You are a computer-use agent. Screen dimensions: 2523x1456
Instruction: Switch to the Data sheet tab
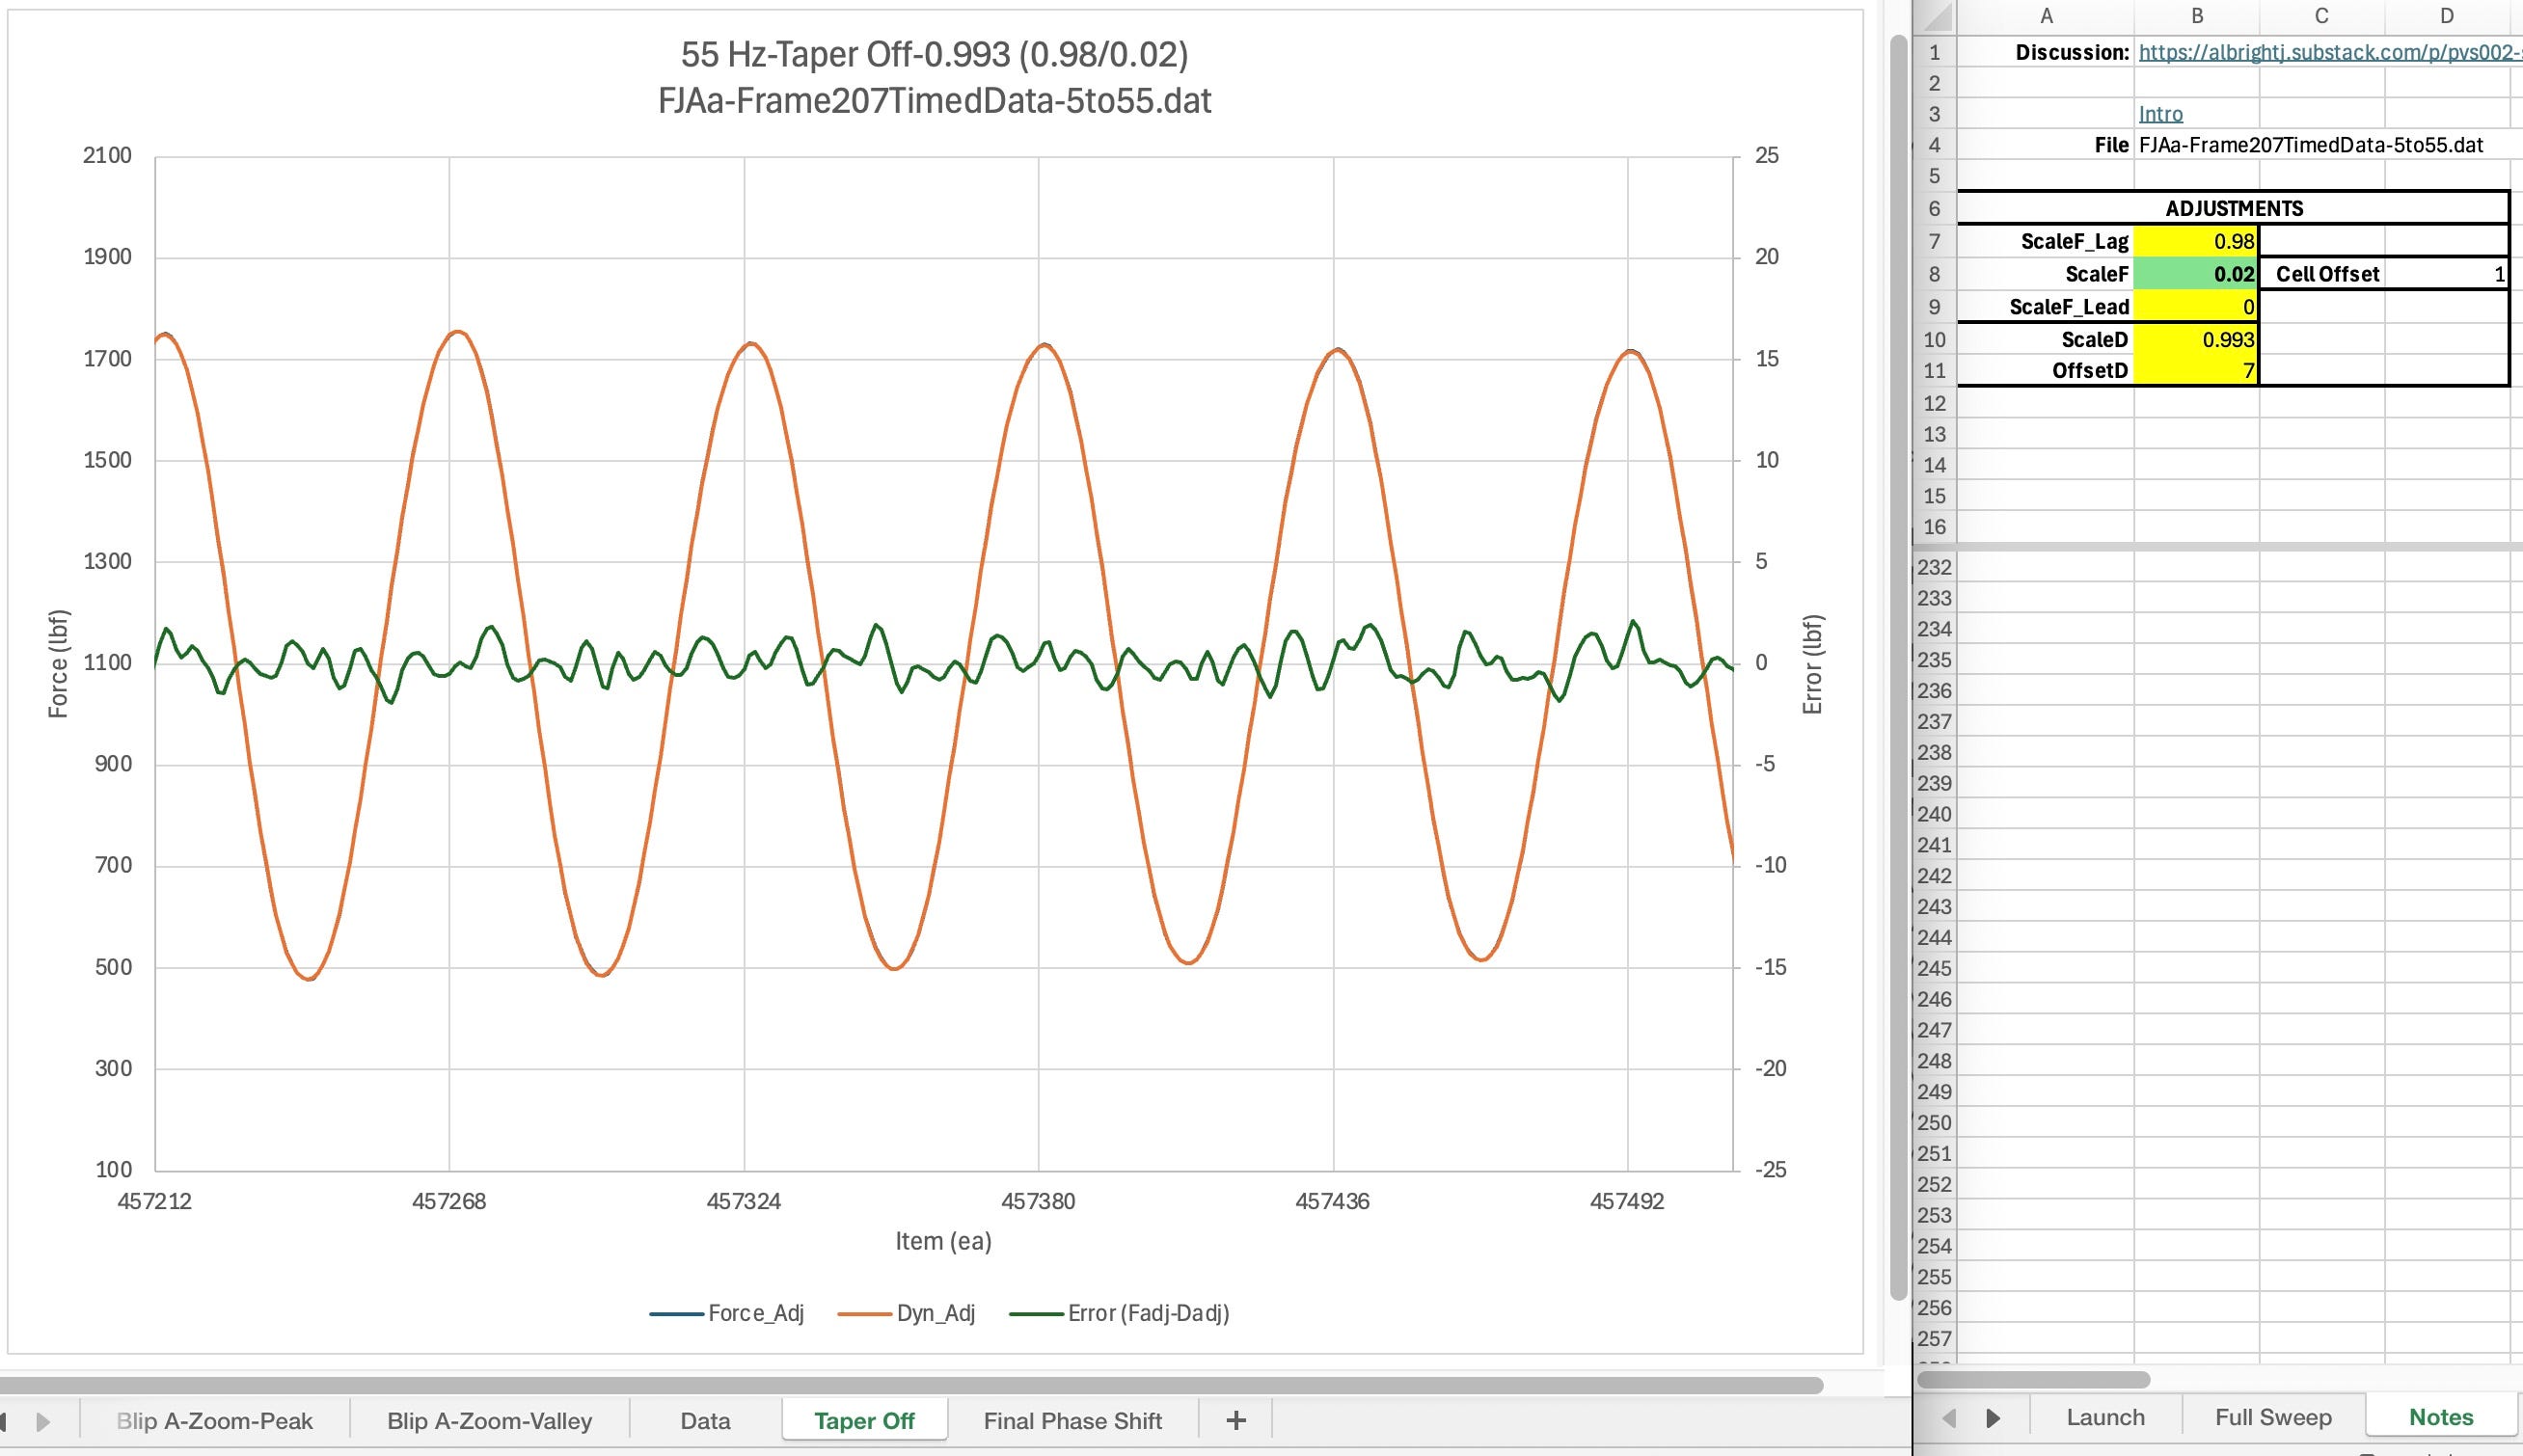click(705, 1421)
